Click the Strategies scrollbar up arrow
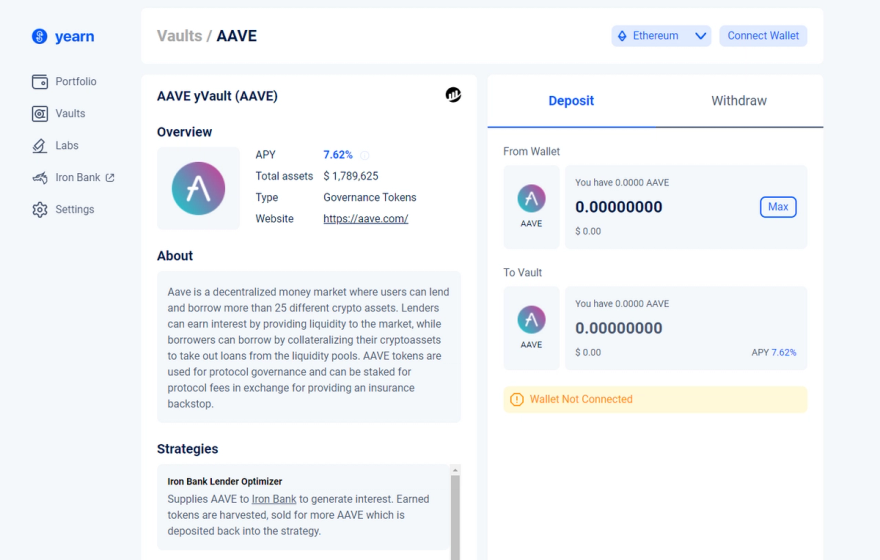The width and height of the screenshot is (880, 560). (x=455, y=470)
